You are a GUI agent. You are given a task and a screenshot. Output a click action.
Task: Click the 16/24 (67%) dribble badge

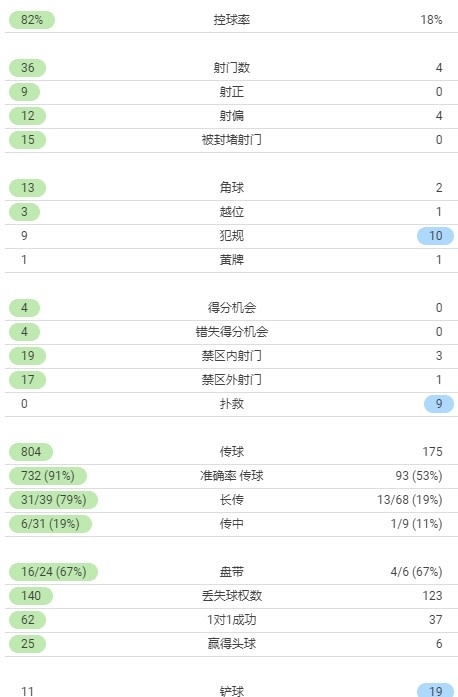tap(53, 572)
